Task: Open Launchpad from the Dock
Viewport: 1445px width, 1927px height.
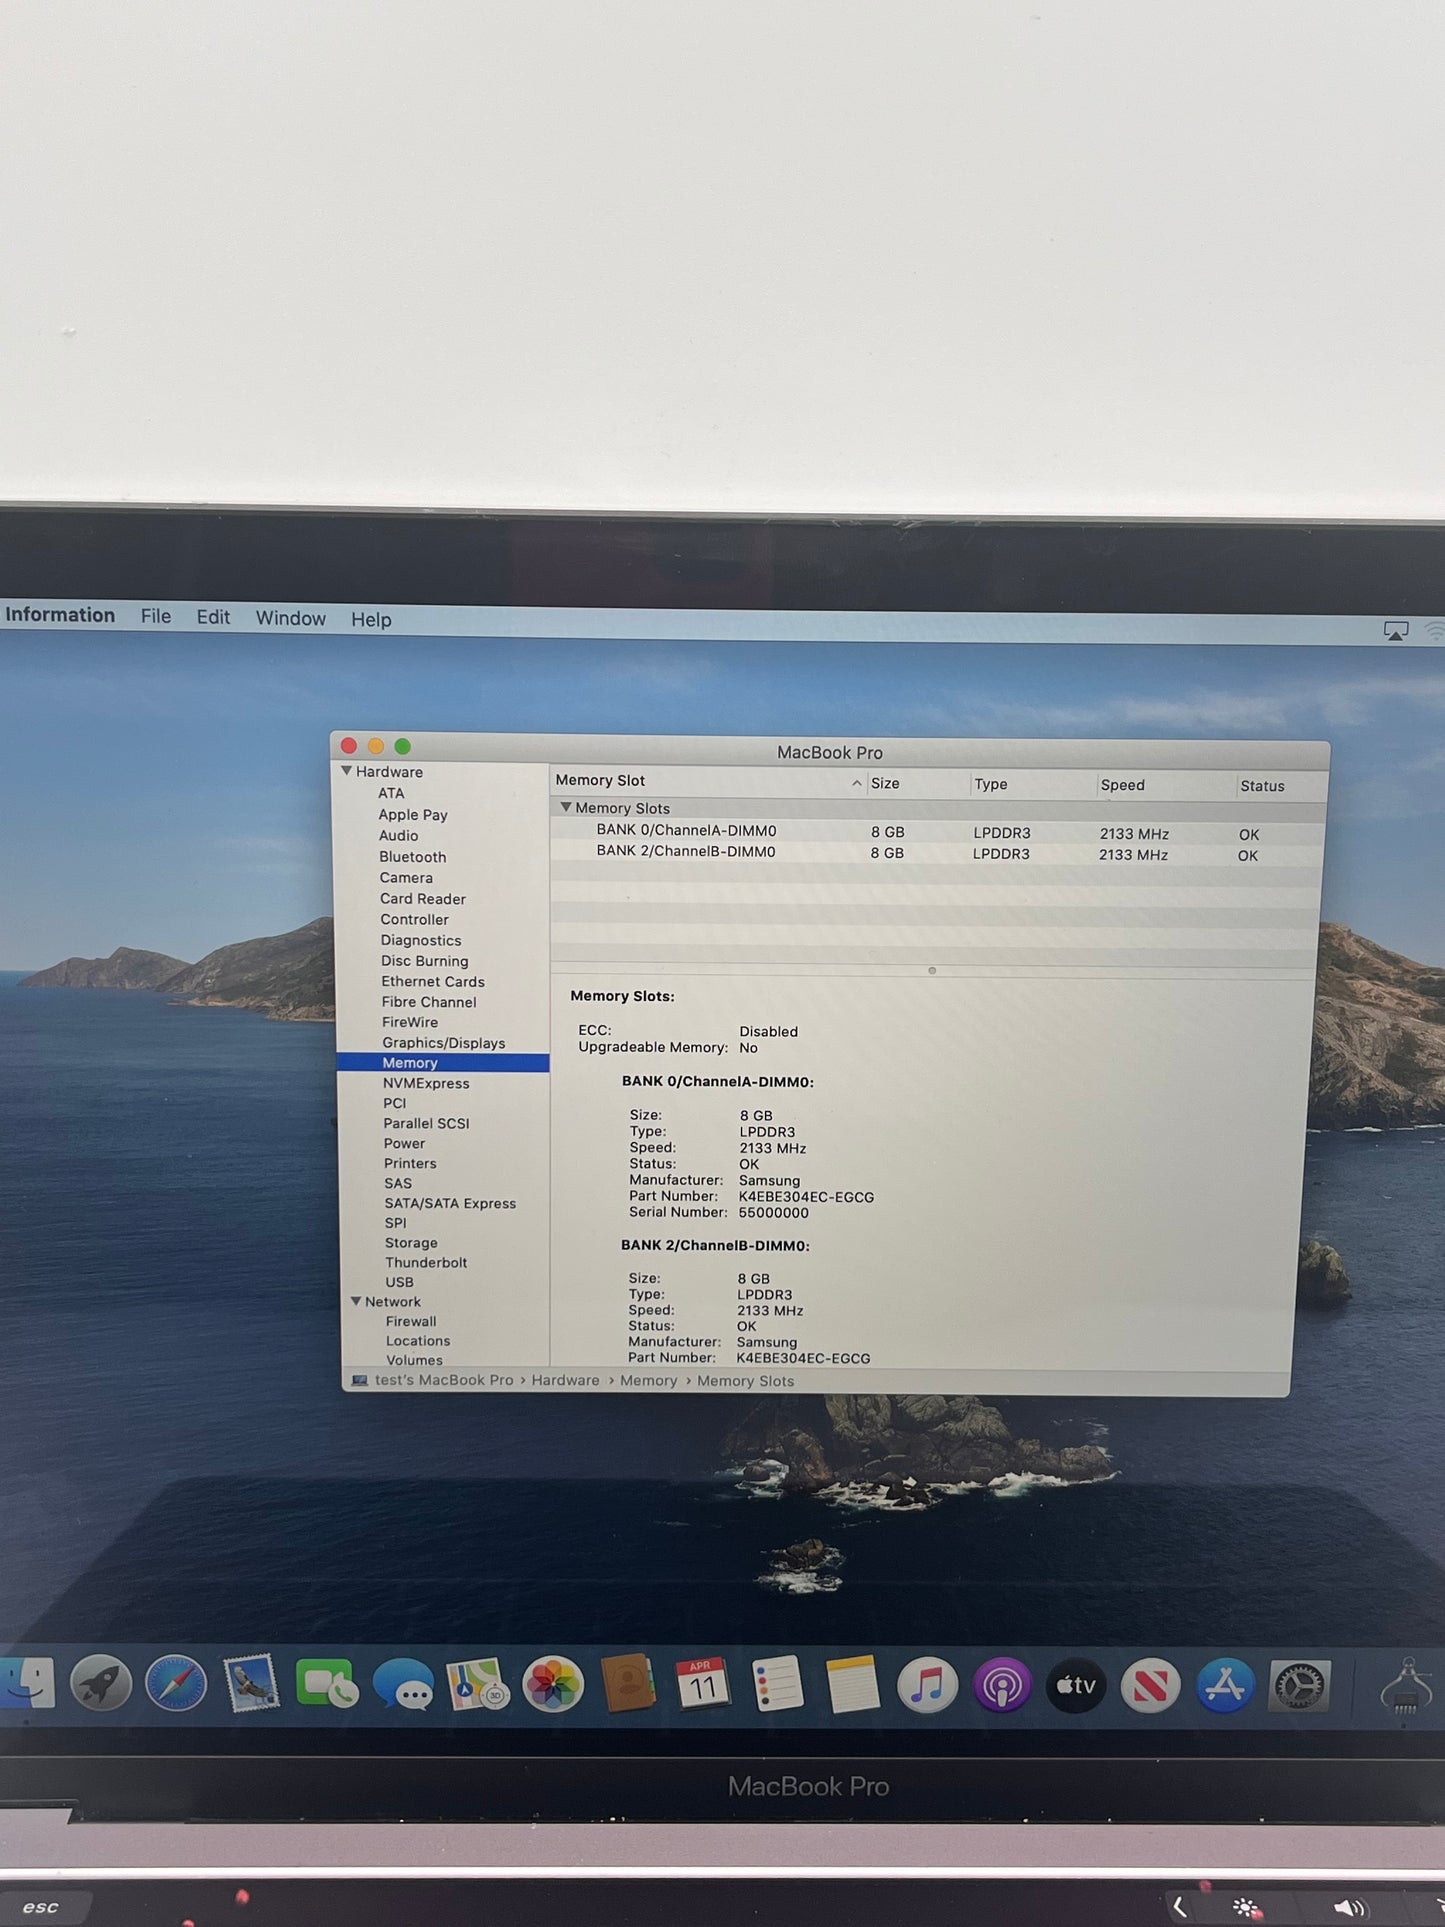Action: [x=101, y=1684]
